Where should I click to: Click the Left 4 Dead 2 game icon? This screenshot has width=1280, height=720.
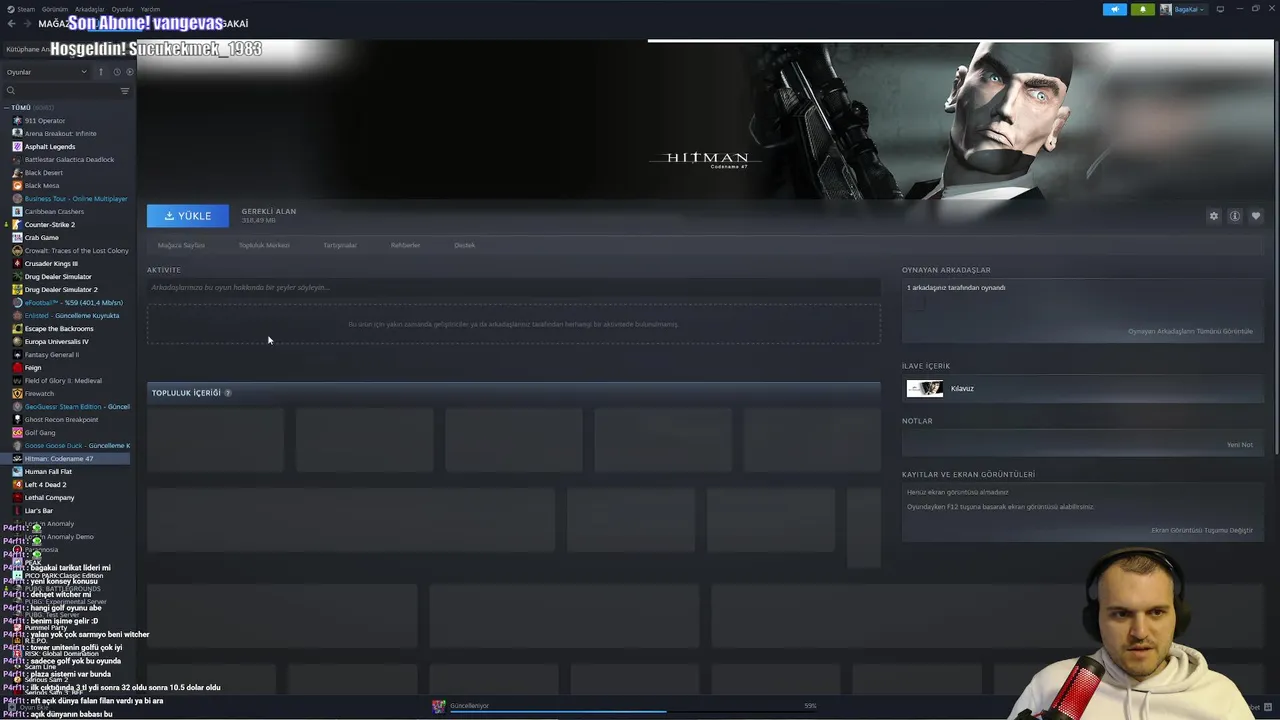coord(17,485)
